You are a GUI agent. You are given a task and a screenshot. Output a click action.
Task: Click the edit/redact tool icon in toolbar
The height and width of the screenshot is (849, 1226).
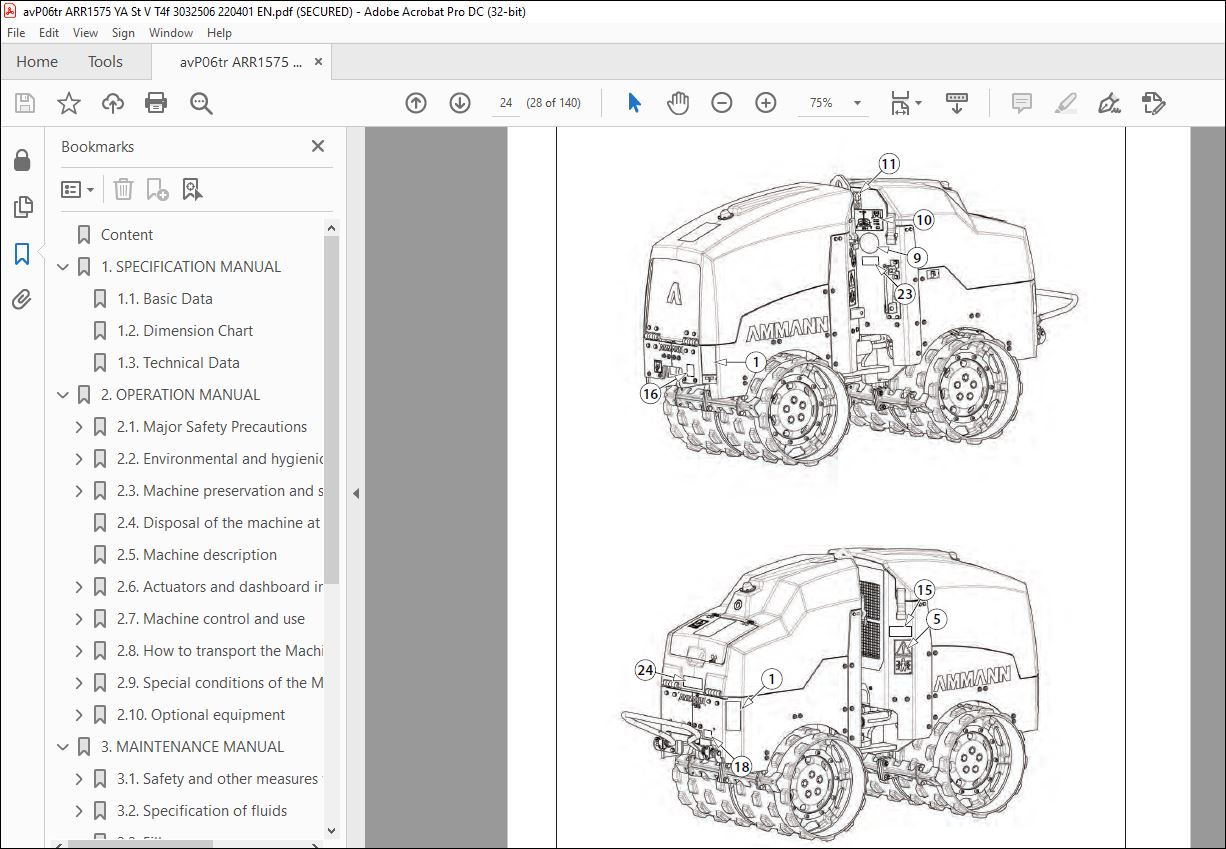(x=1153, y=103)
